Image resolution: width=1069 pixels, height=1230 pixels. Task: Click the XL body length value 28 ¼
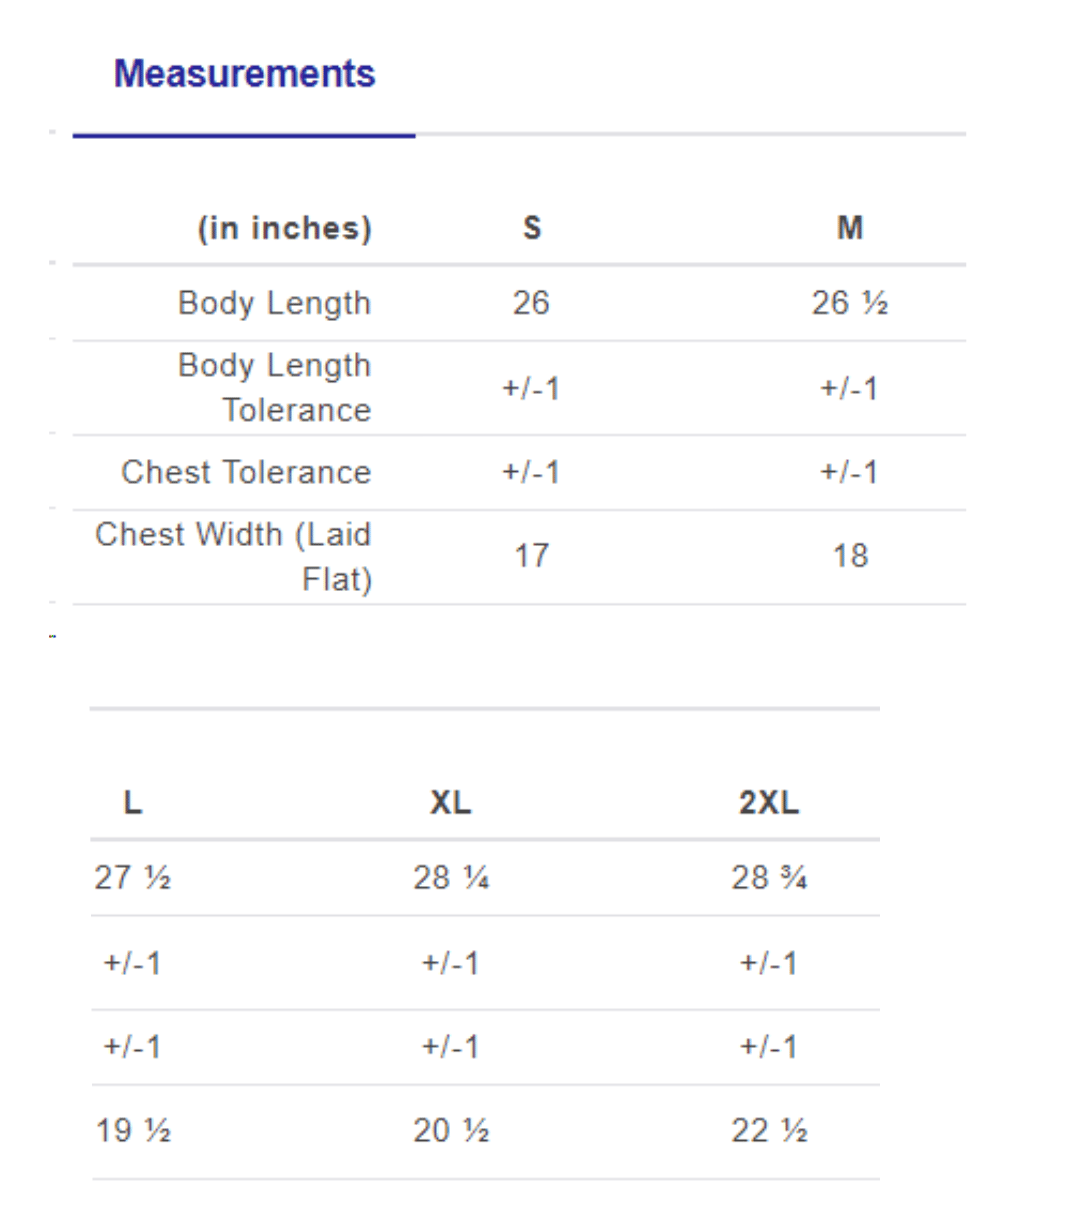451,878
